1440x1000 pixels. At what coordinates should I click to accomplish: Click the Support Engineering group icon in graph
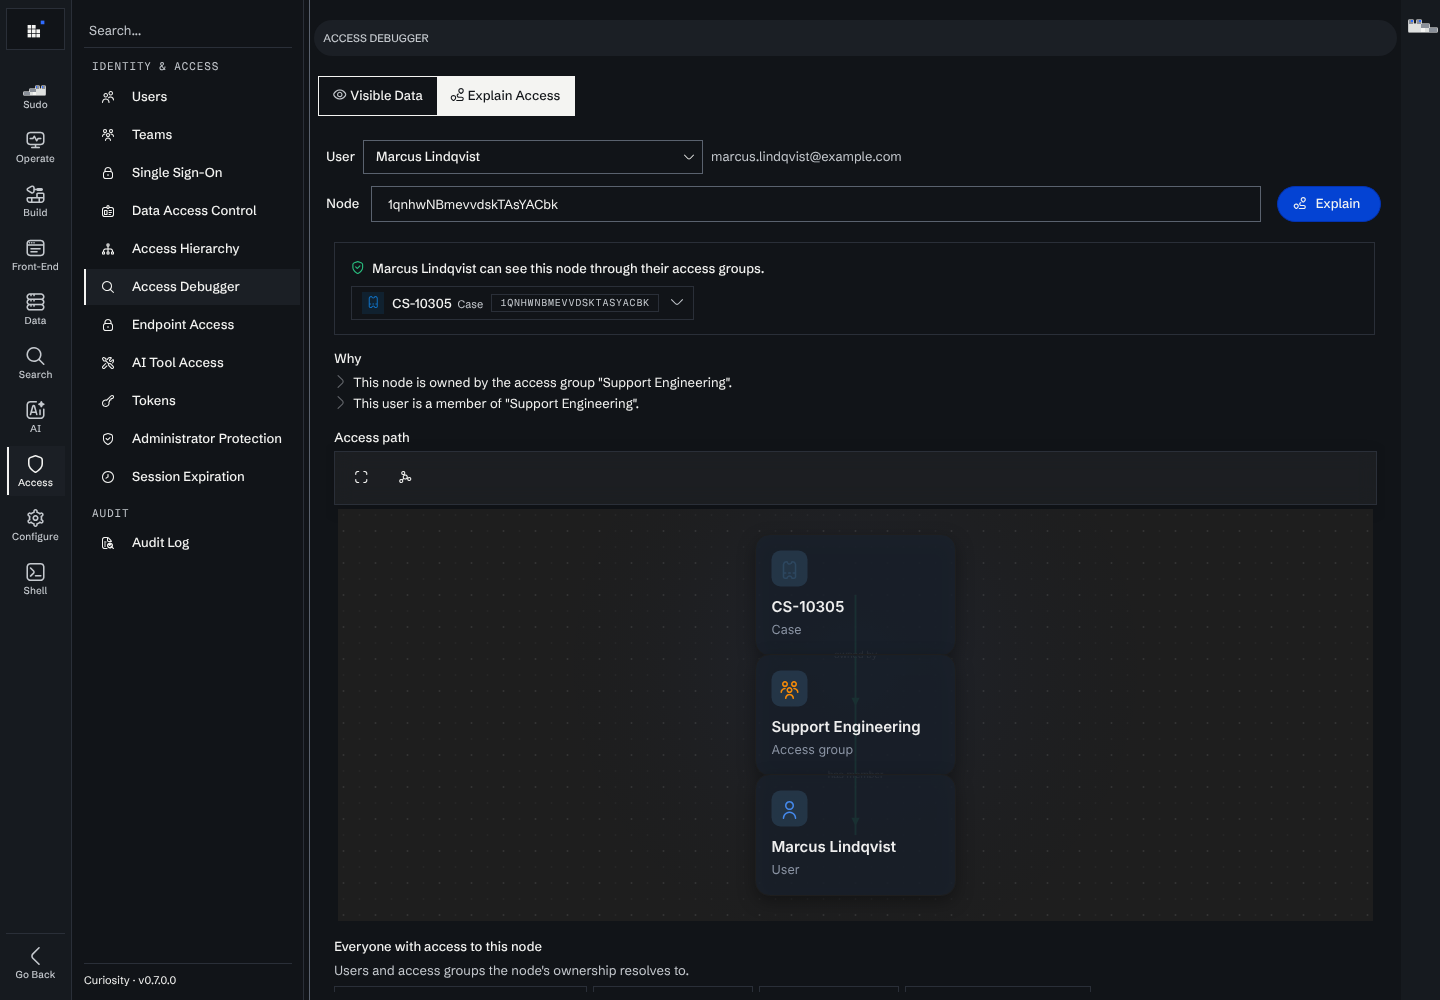tap(789, 689)
